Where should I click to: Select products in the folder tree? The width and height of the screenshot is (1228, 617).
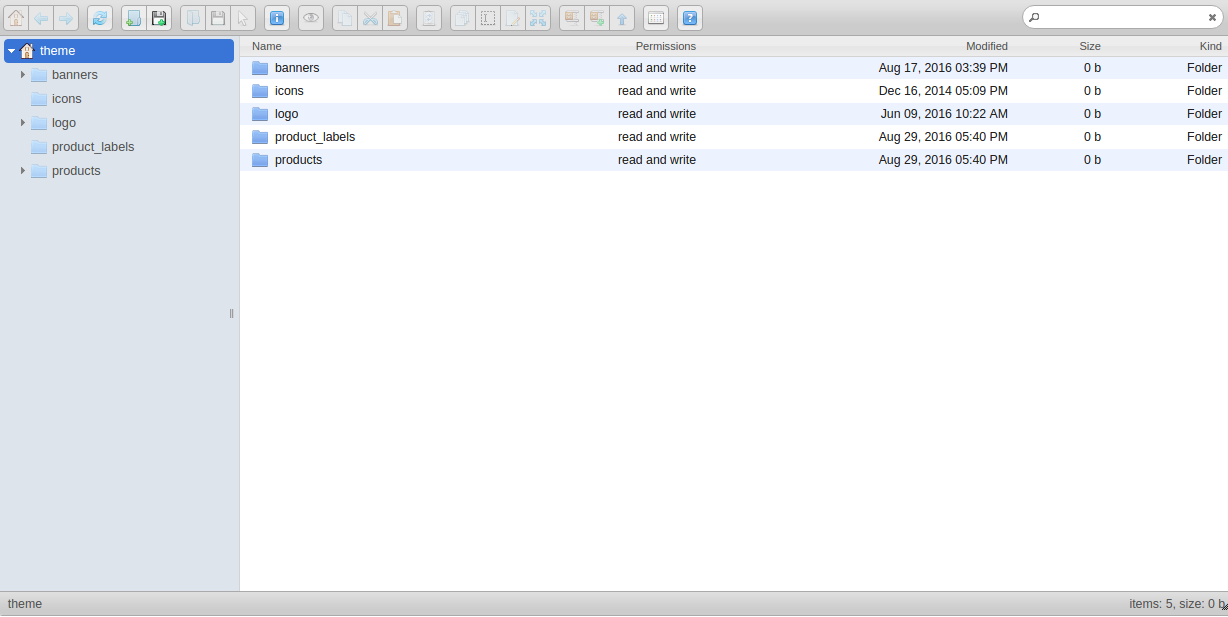(76, 171)
